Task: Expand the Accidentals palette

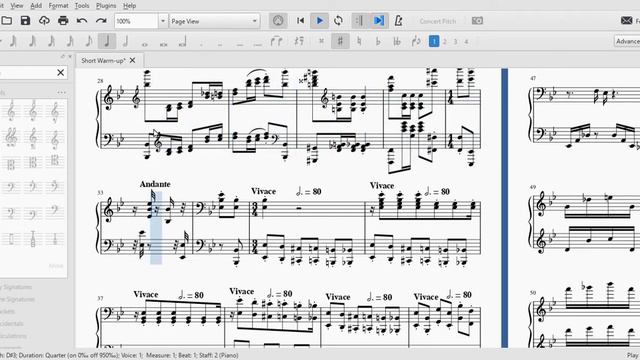Action: tap(12, 324)
